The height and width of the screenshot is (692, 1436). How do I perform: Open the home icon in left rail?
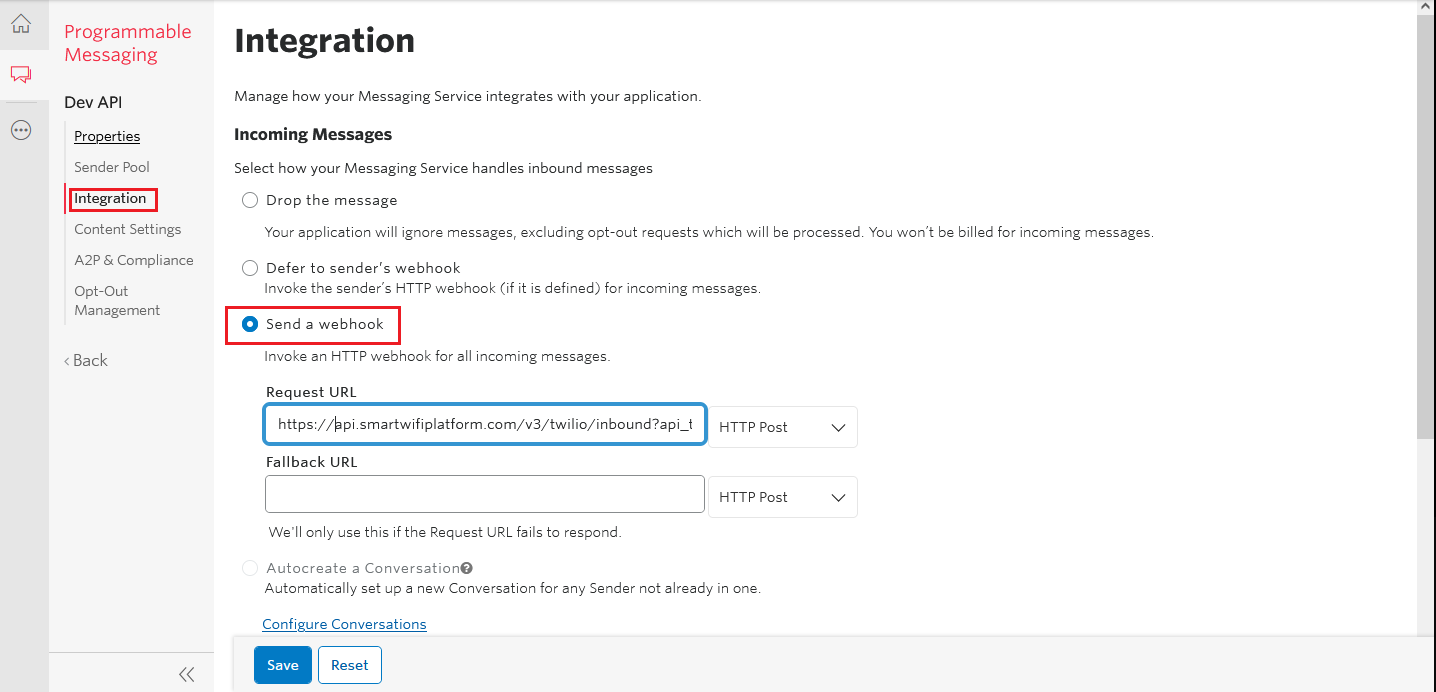click(21, 24)
